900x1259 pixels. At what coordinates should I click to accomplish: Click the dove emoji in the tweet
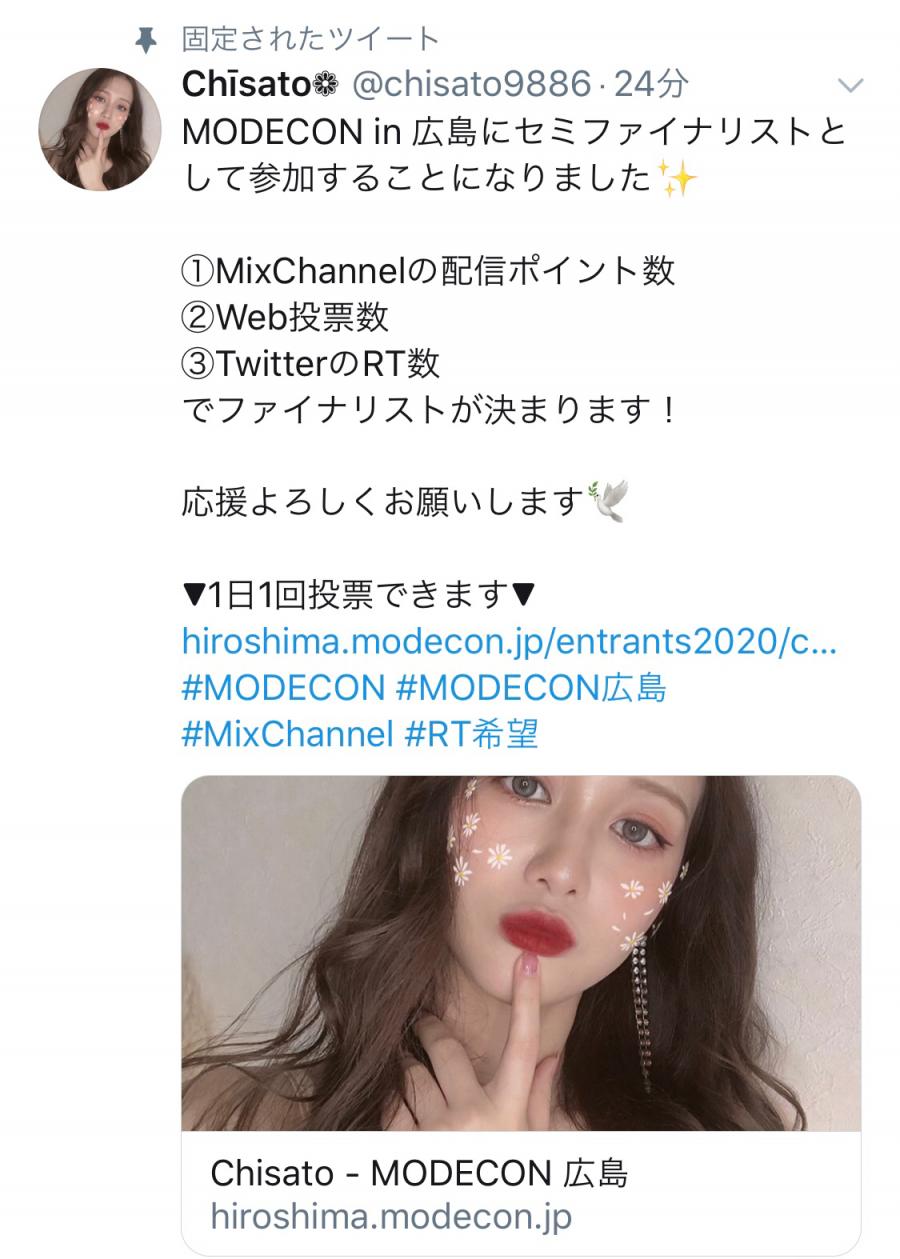point(608,502)
